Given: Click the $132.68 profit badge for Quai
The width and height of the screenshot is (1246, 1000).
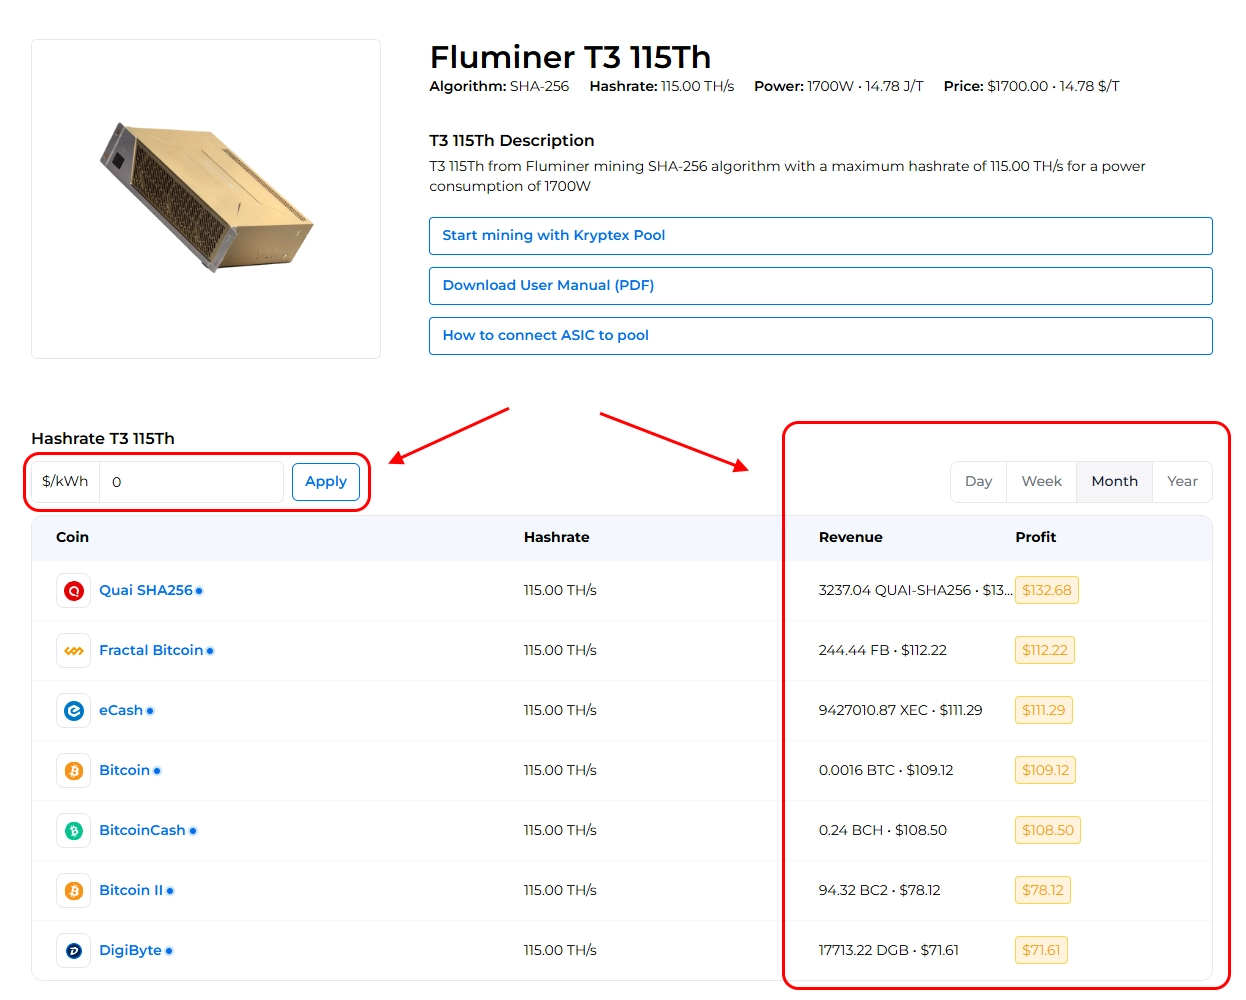Looking at the screenshot, I should pos(1046,590).
